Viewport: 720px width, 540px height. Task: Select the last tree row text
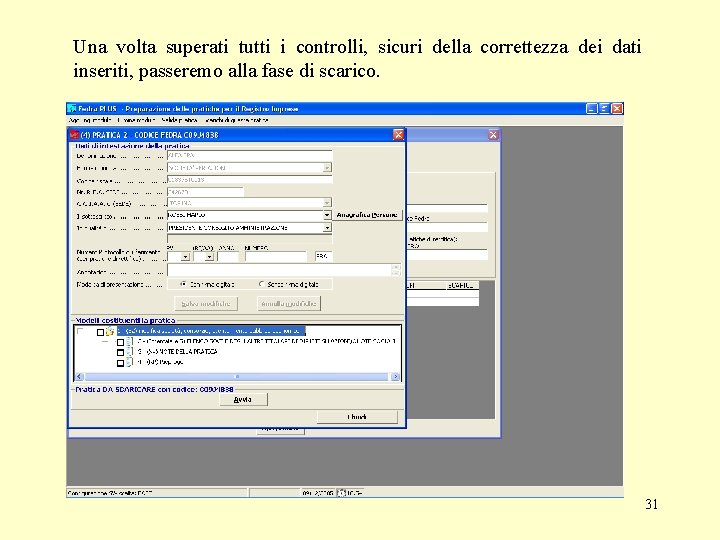coord(160,362)
